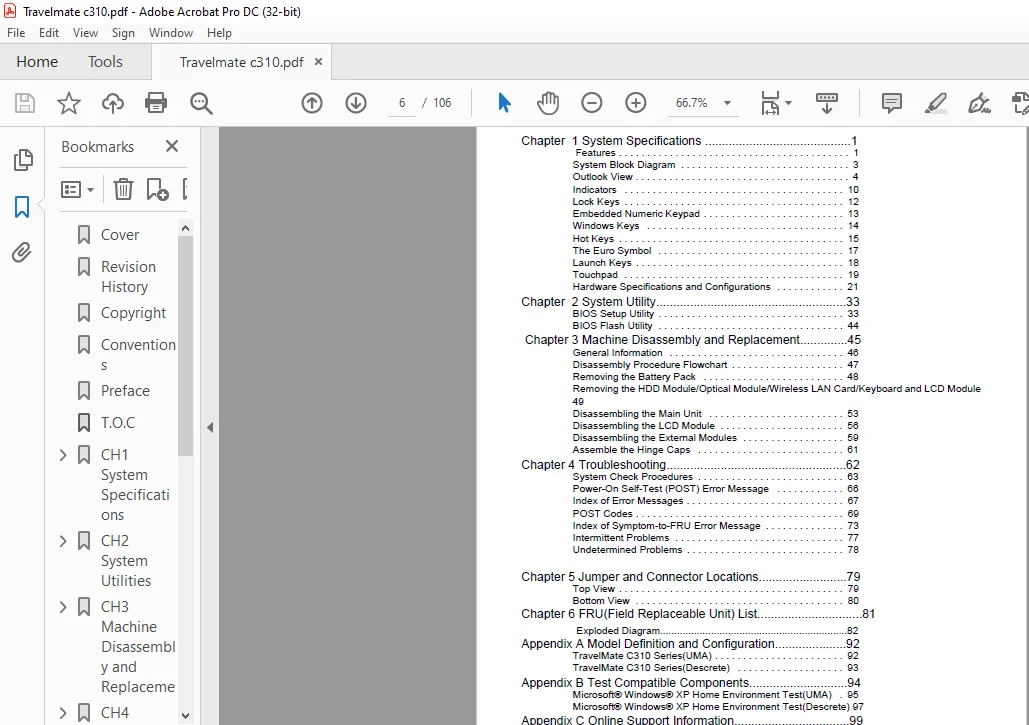
Task: Open the Attachments paperclip panel
Action: [x=22, y=253]
